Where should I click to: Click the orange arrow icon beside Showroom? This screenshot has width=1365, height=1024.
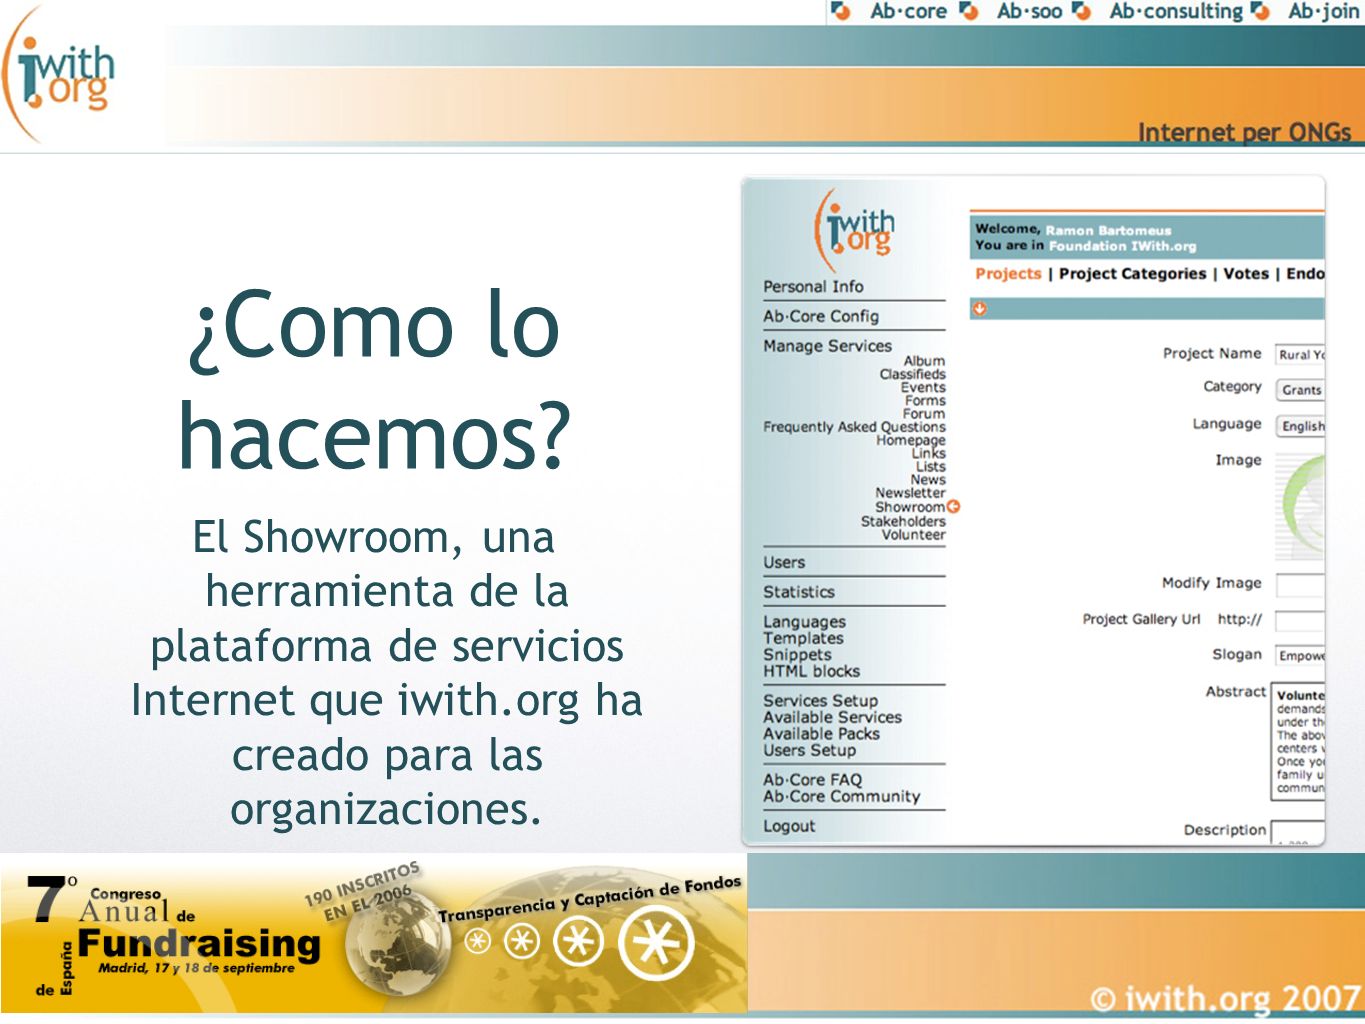953,506
